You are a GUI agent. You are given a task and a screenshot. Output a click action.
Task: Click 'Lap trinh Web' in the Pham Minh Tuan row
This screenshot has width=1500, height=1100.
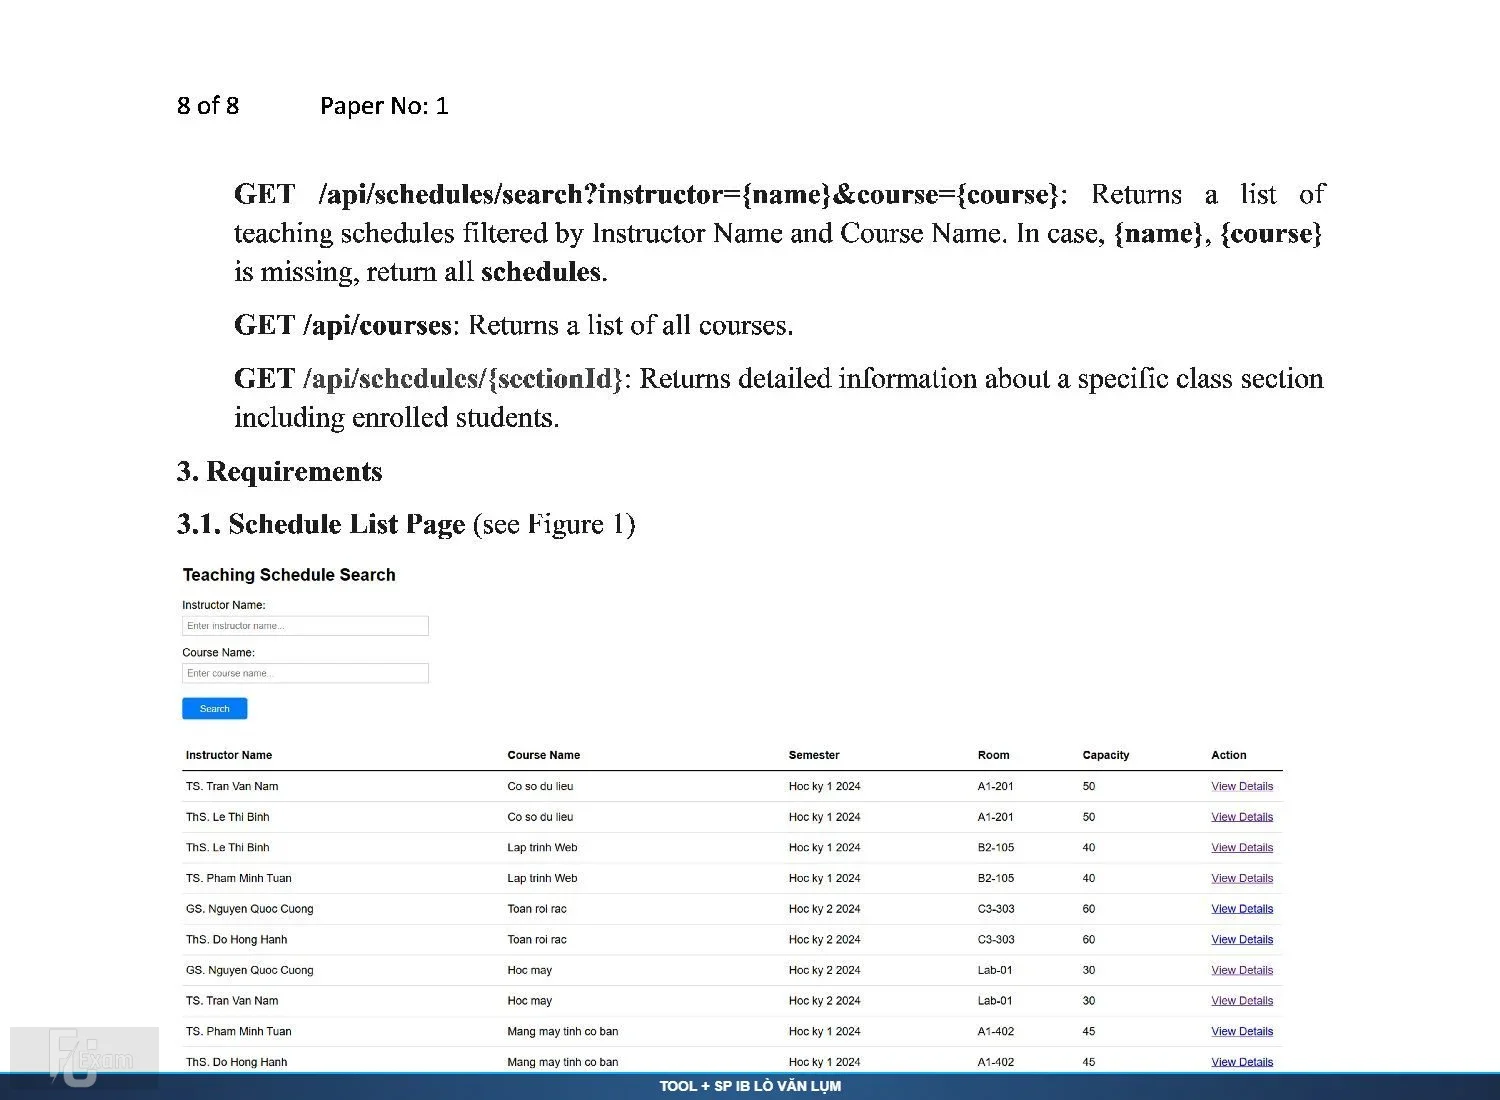click(542, 878)
